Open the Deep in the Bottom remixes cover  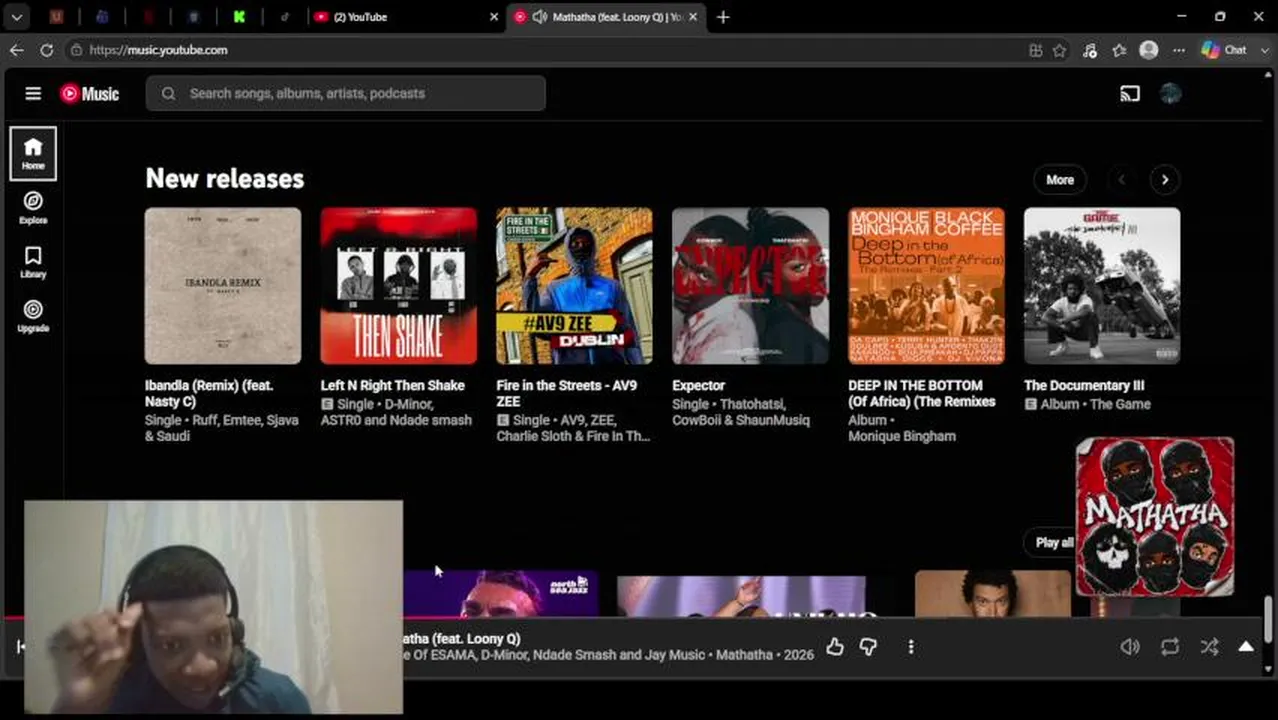coord(926,286)
